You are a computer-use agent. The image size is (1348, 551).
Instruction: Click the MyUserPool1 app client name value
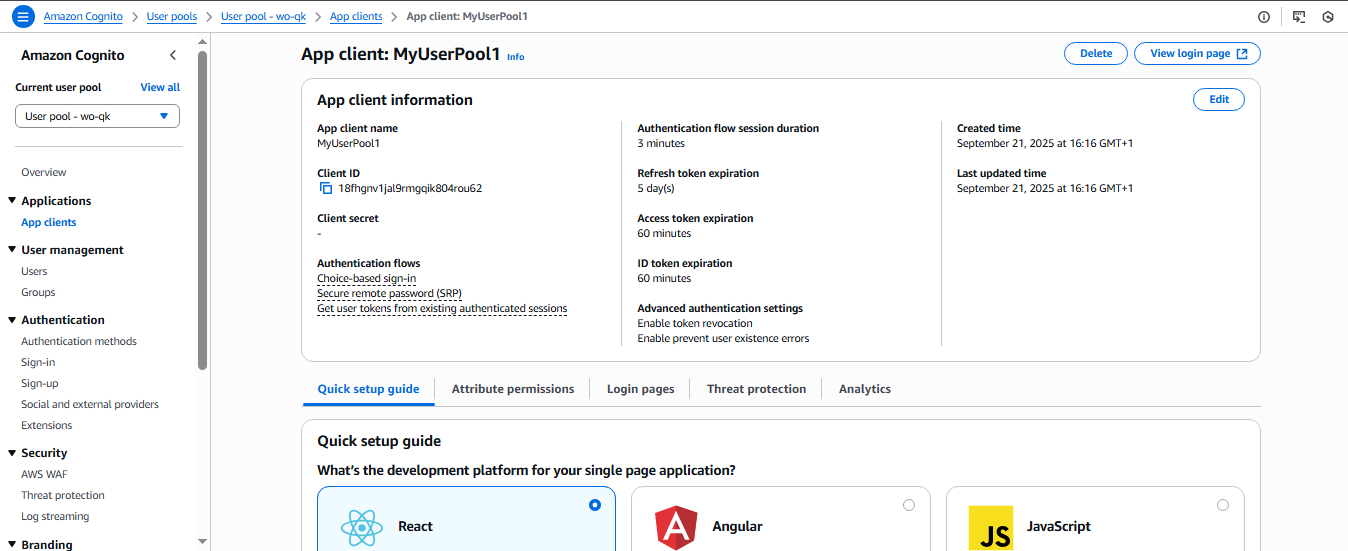pyautogui.click(x=348, y=144)
